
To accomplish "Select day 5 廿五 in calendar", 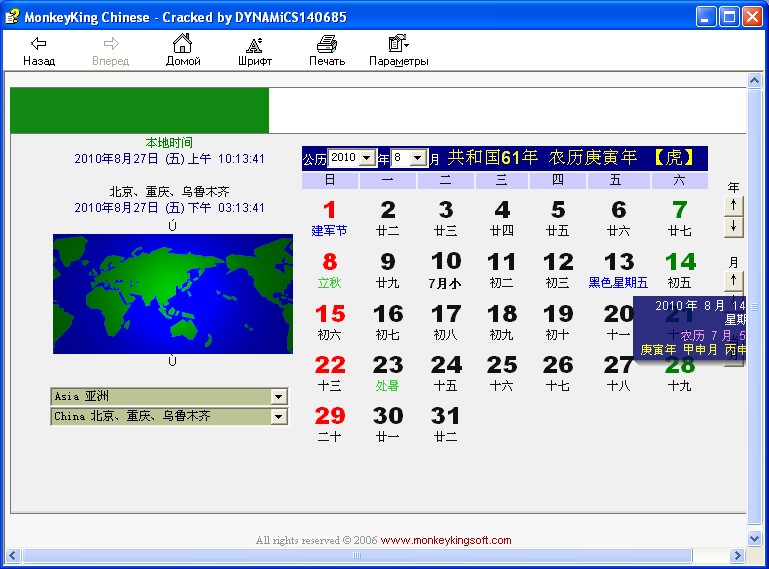I will [558, 218].
